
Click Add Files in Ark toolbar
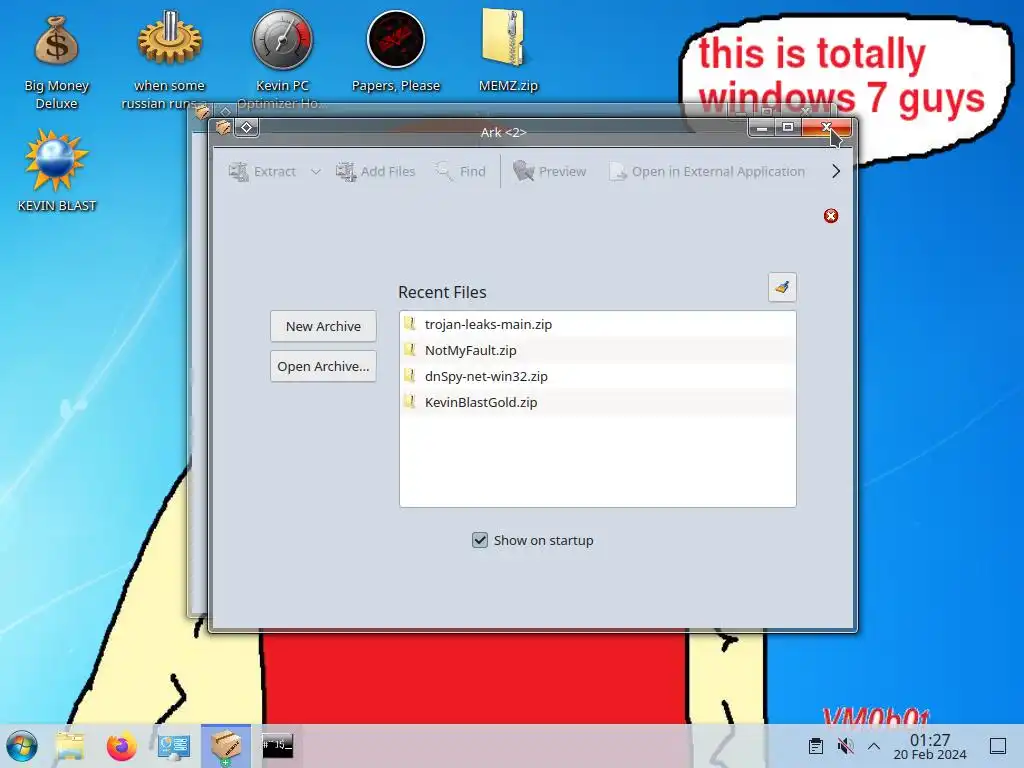pos(376,172)
